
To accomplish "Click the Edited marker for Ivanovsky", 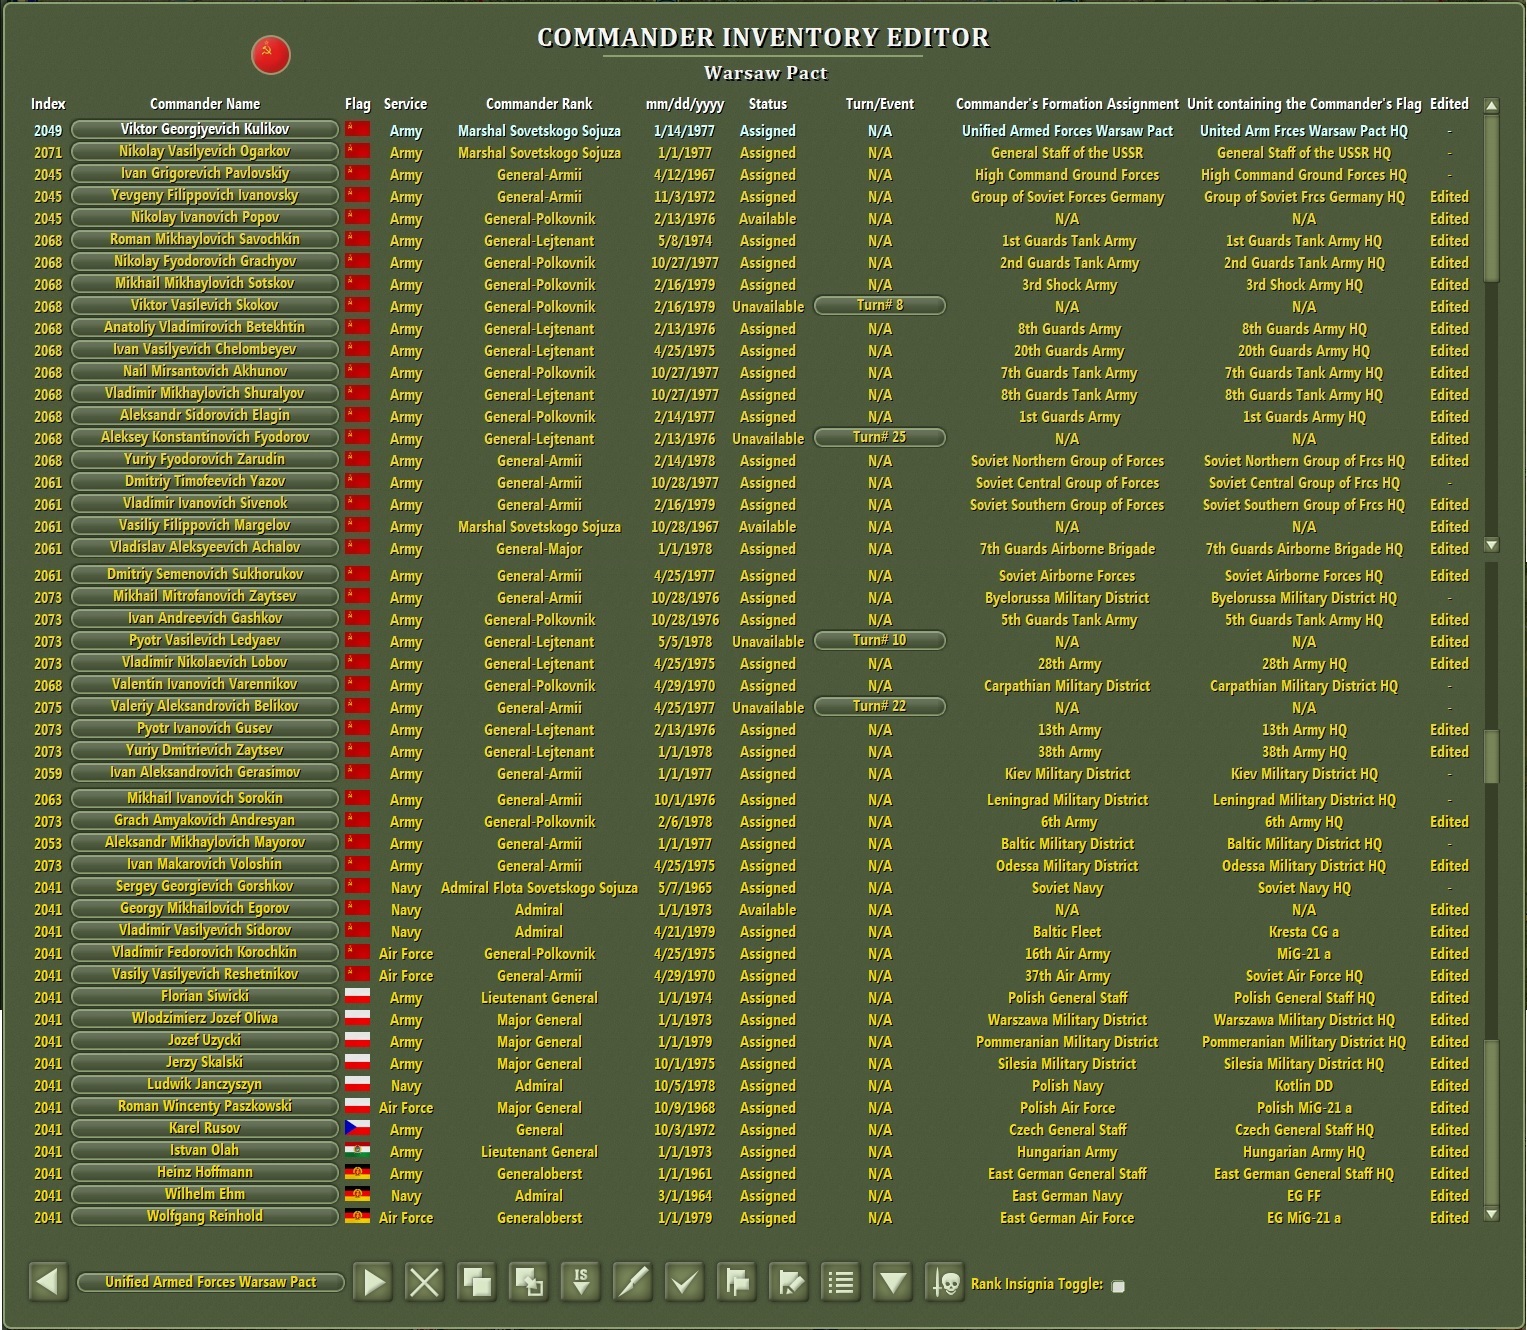I will click(x=1449, y=197).
